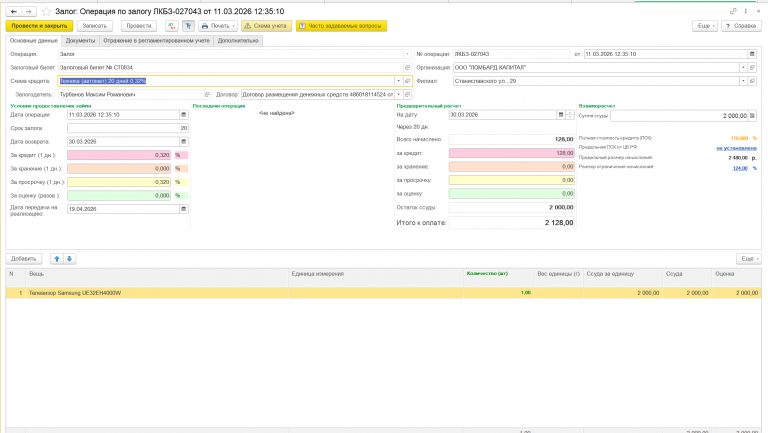Click the На дату stepper arrows

570,115
